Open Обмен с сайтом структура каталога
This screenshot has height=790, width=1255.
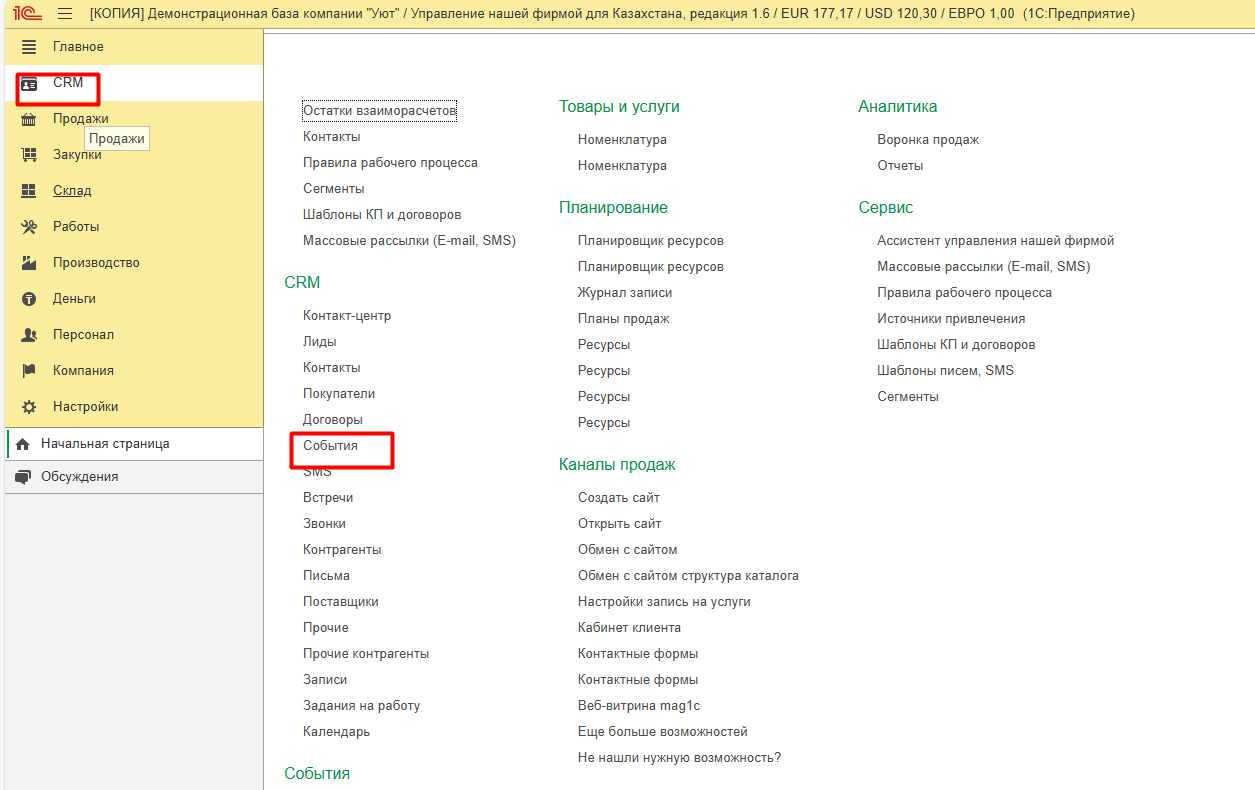click(688, 576)
